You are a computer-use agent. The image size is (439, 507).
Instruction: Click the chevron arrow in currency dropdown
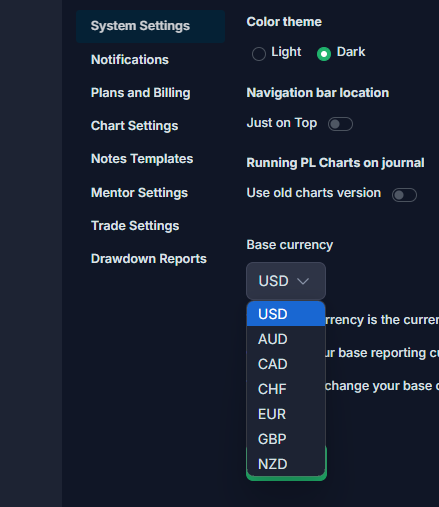[303, 281]
